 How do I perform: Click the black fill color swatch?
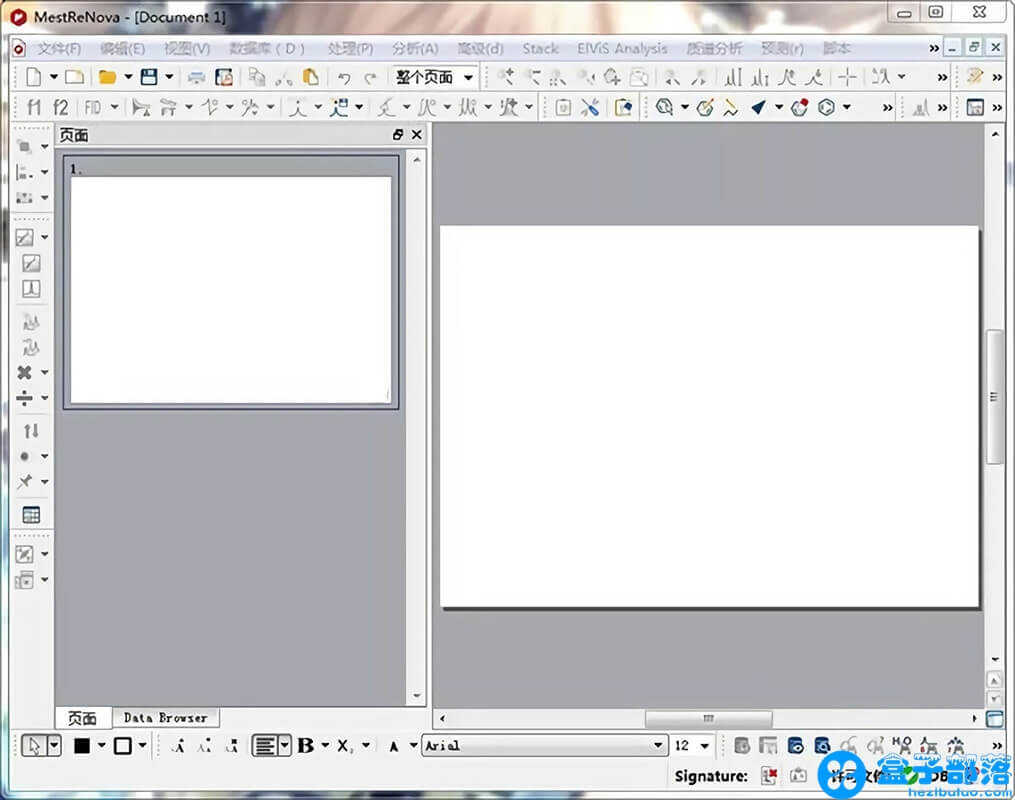tap(82, 745)
